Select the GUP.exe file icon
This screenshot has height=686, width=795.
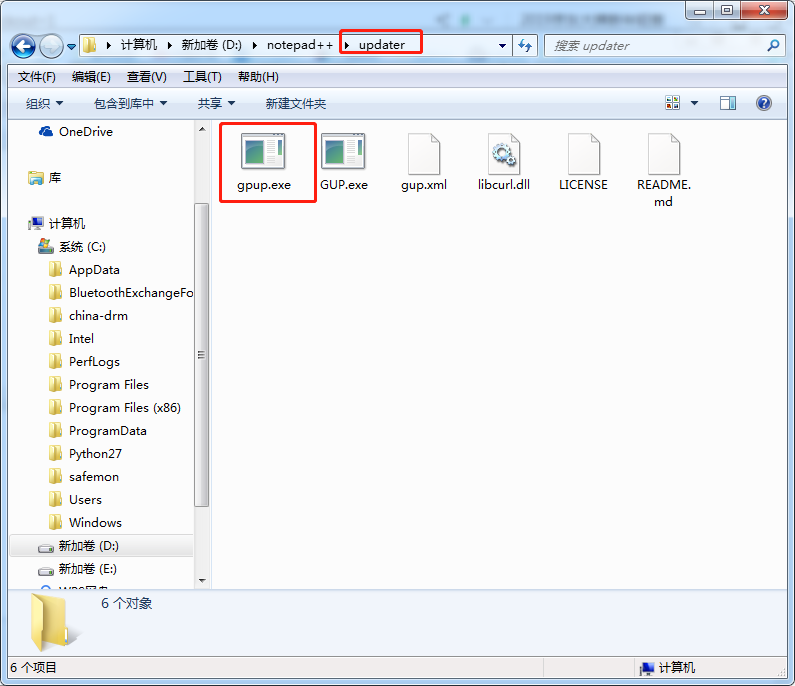pyautogui.click(x=343, y=151)
